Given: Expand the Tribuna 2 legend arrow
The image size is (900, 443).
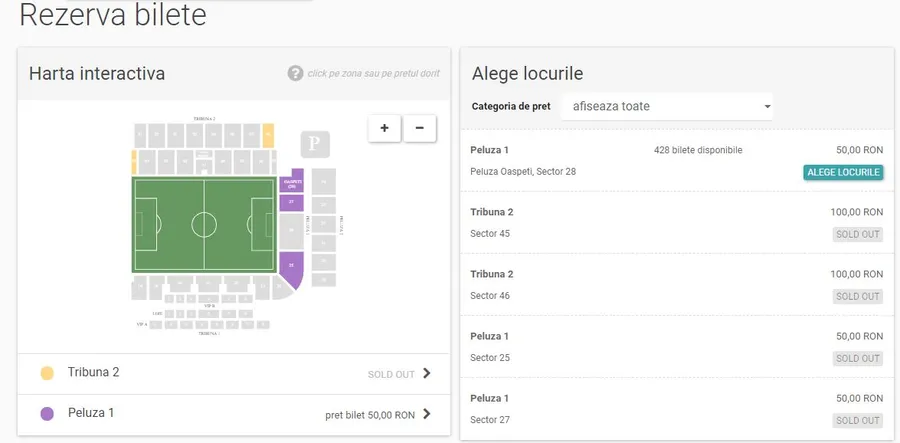Looking at the screenshot, I should pyautogui.click(x=427, y=374).
